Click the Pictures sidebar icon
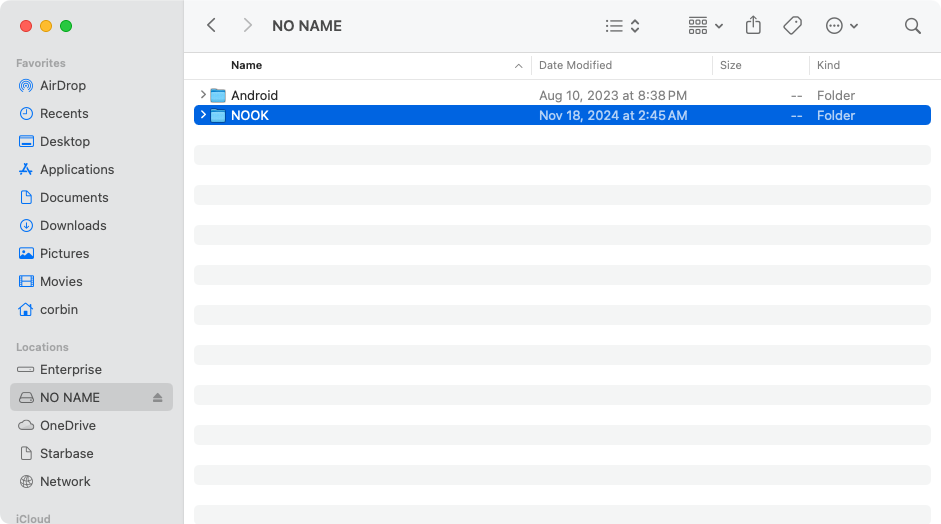The image size is (941, 524). point(26,253)
